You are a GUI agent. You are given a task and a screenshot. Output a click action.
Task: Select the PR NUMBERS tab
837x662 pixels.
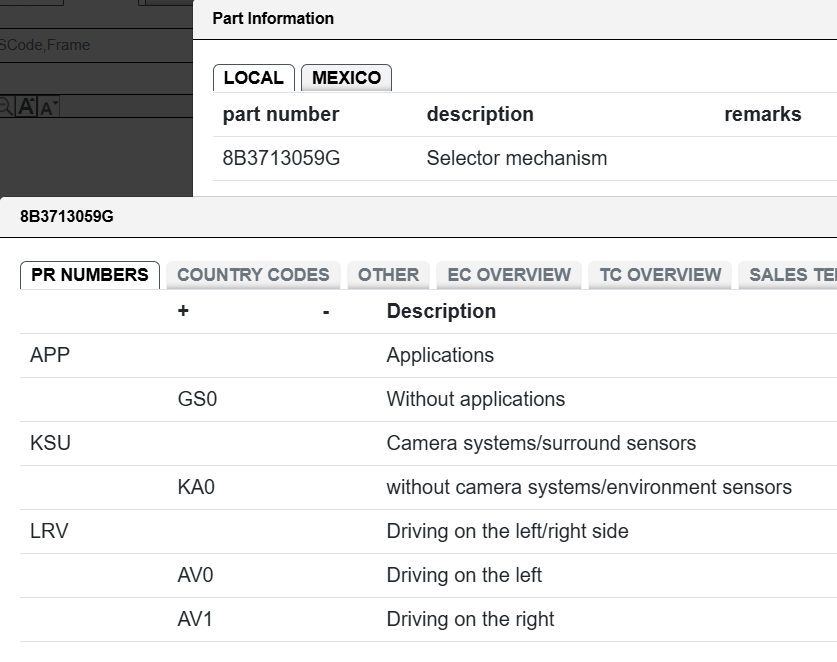tap(90, 275)
